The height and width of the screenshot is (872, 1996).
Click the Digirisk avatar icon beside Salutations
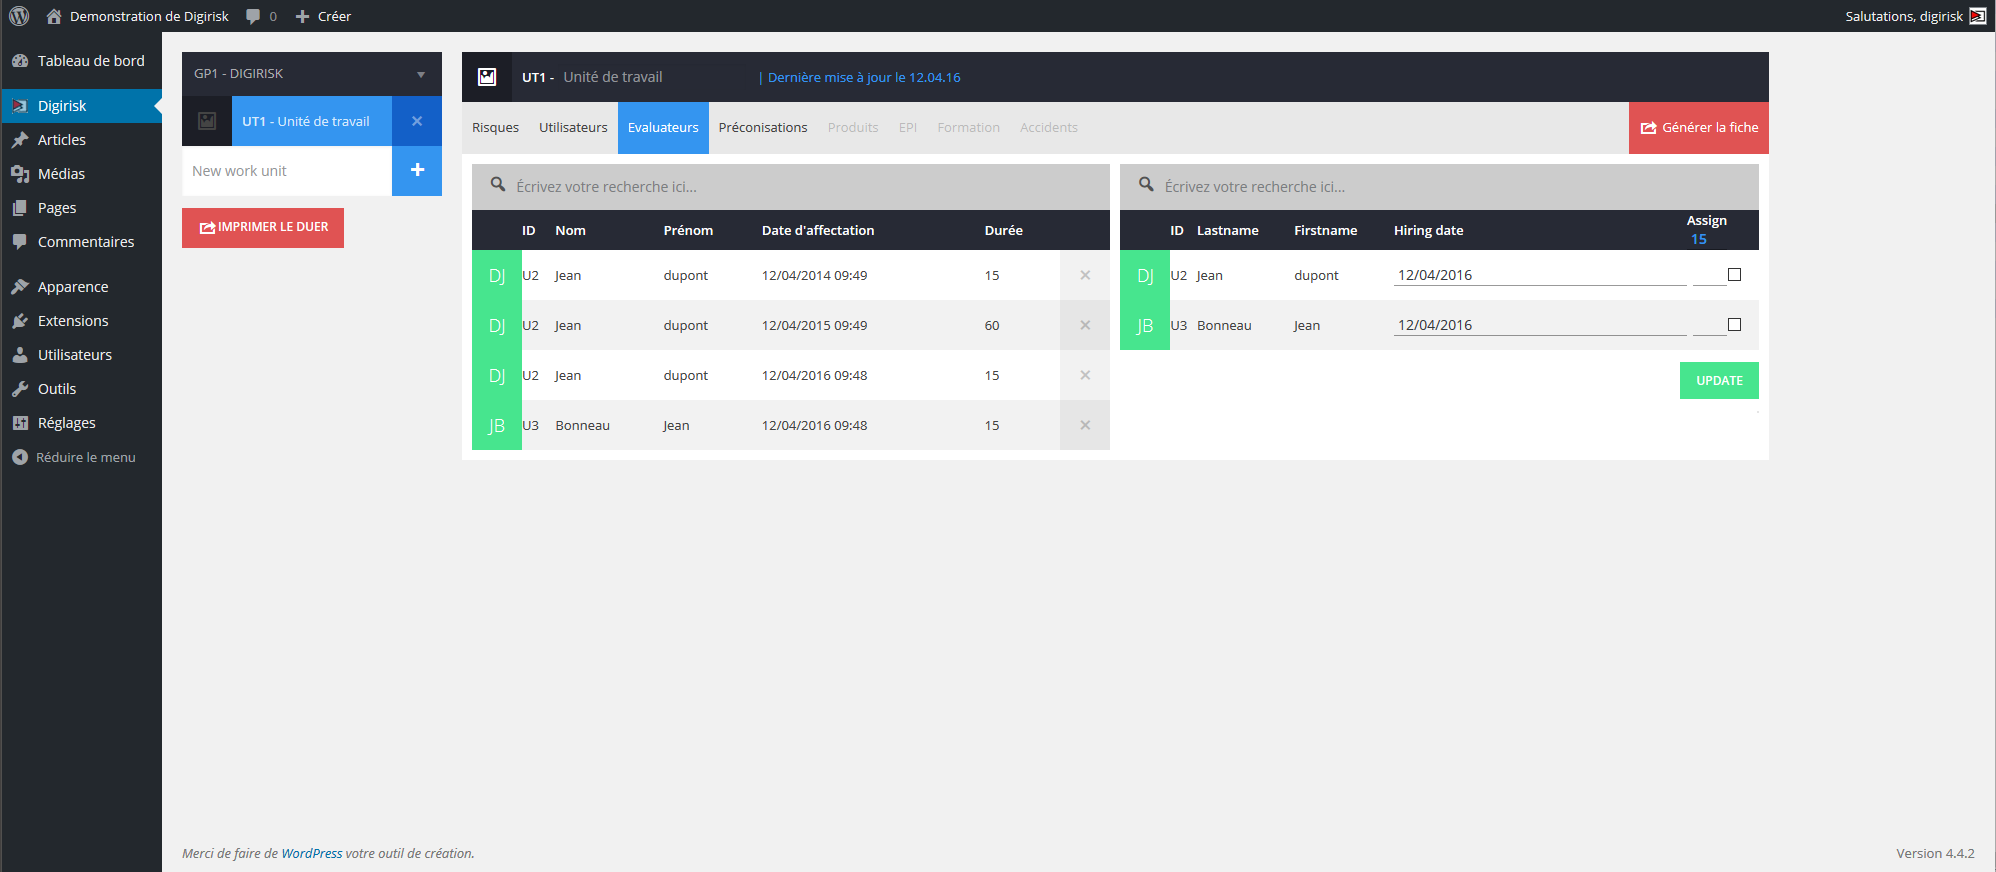pyautogui.click(x=1977, y=16)
